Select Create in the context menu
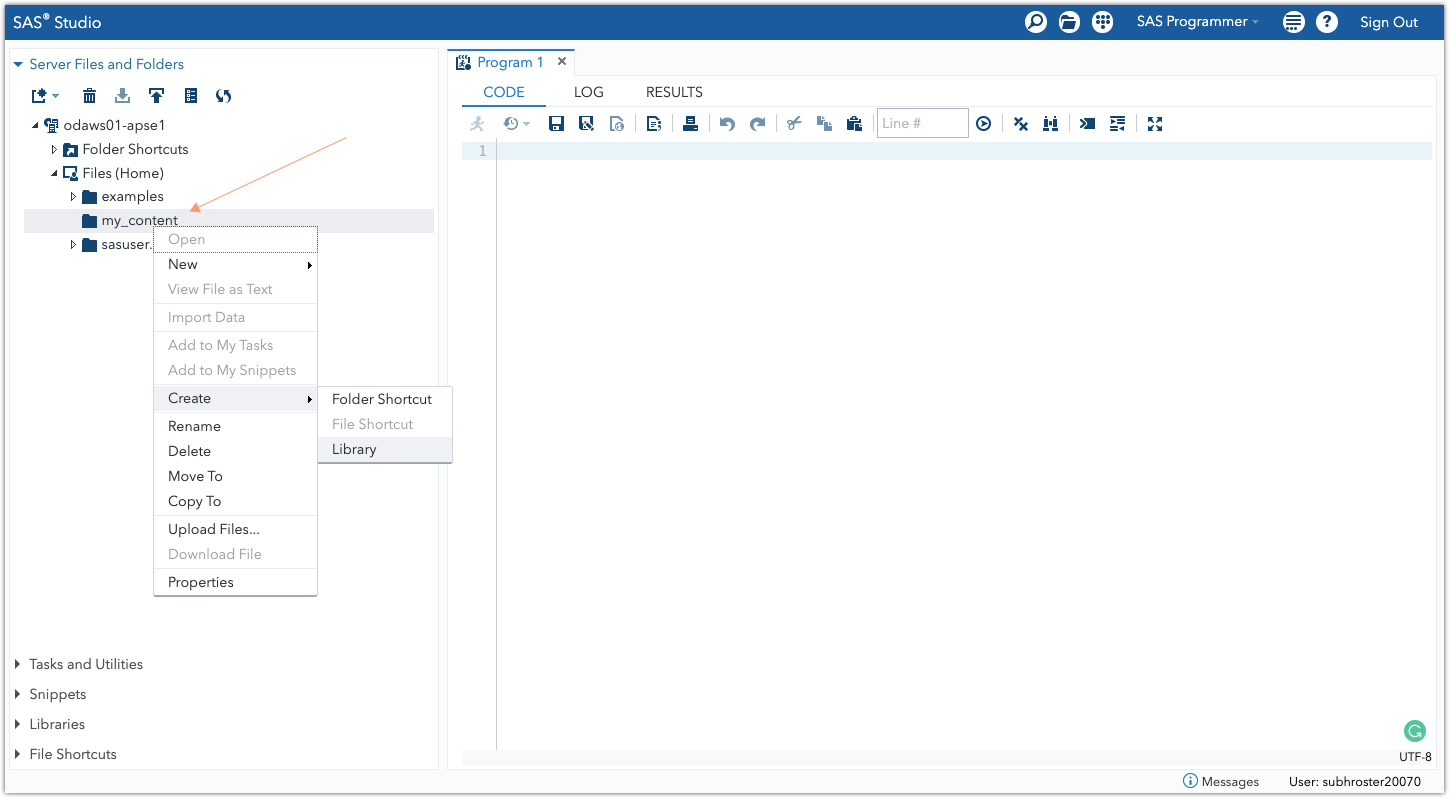Image resolution: width=1449 pixels, height=798 pixels. (235, 398)
